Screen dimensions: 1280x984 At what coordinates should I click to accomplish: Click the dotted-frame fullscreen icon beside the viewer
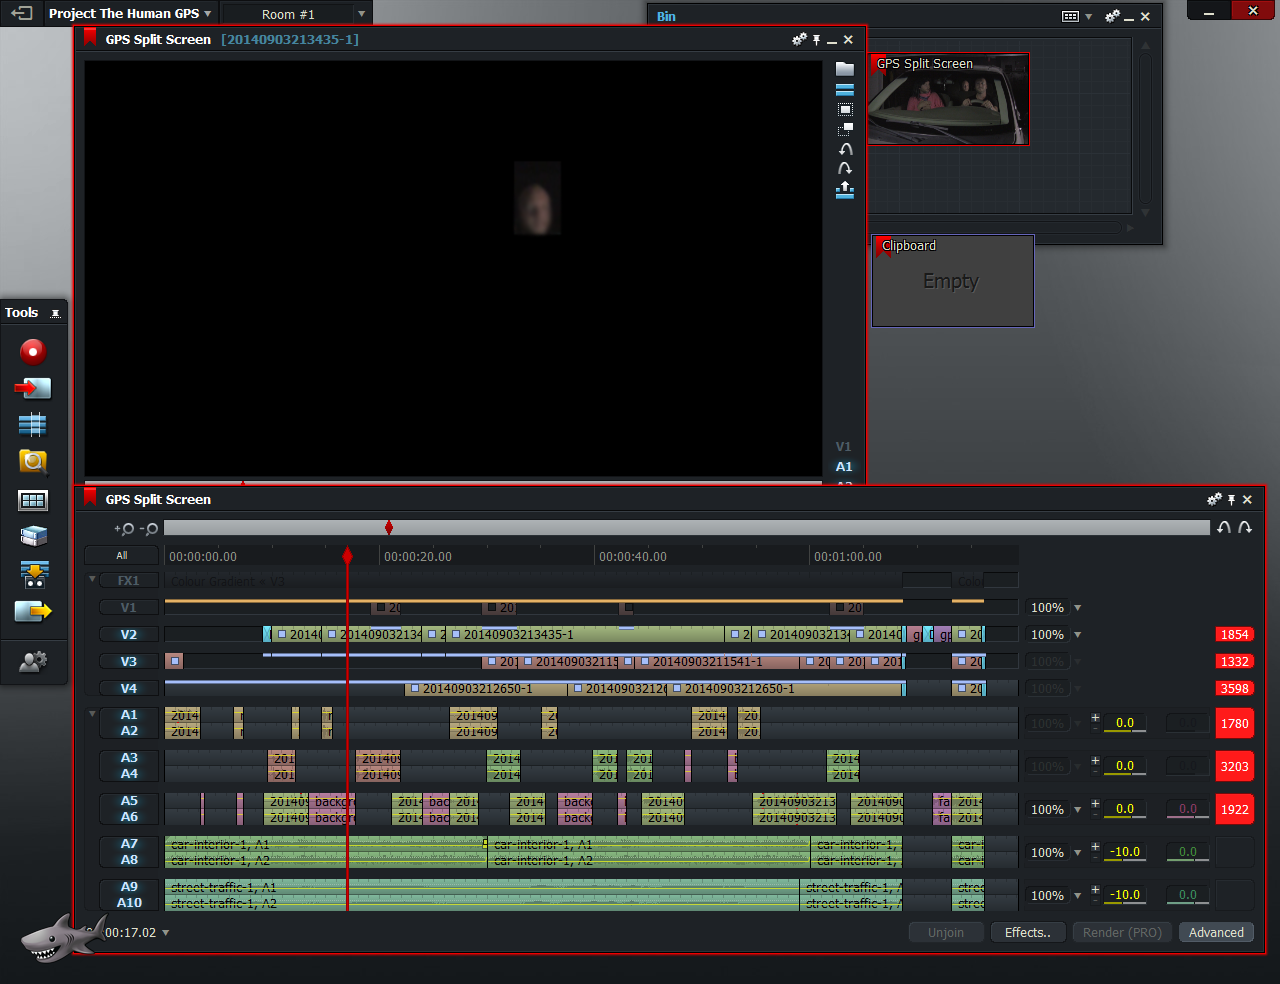(845, 109)
